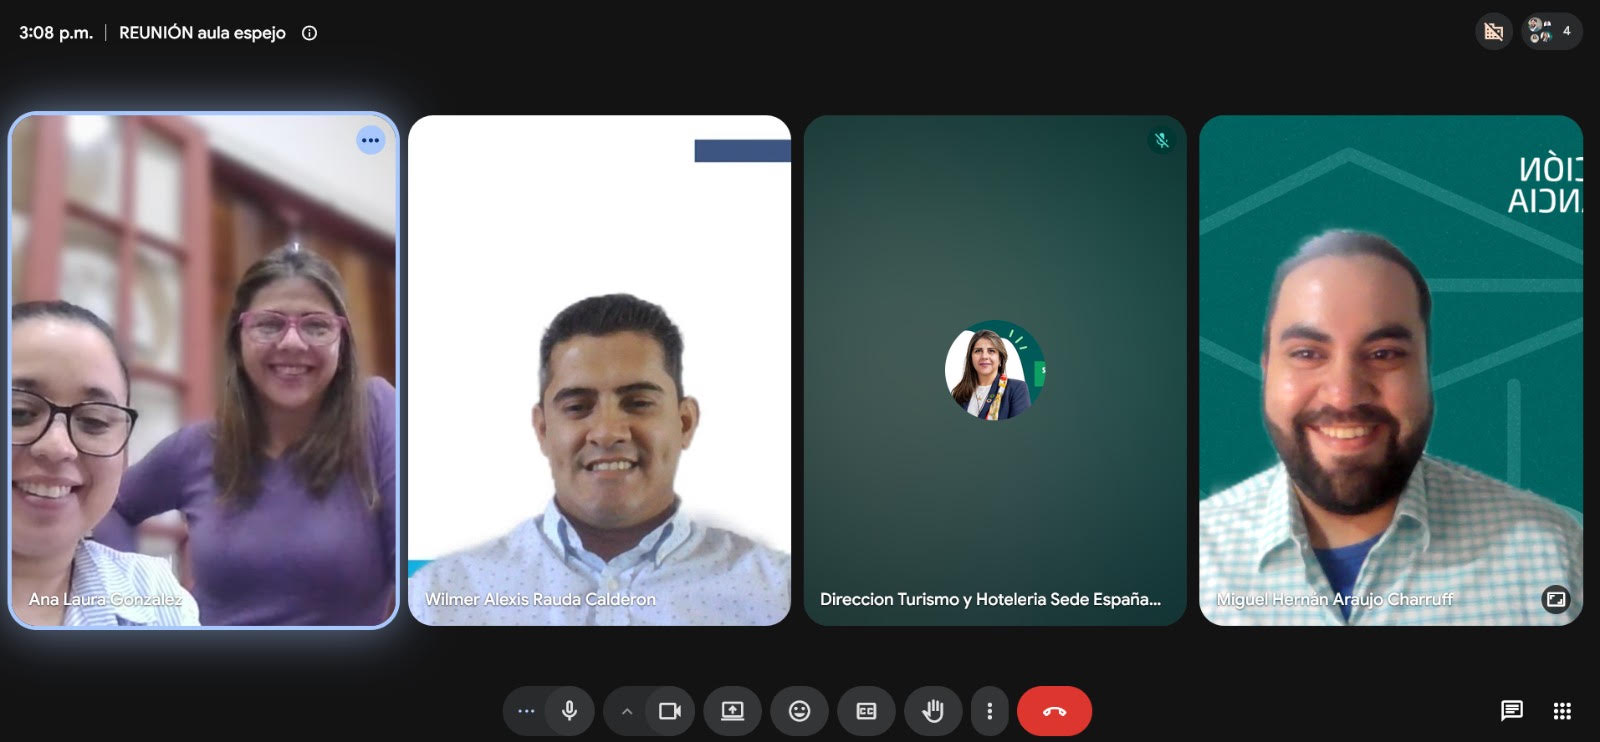The image size is (1600, 742).
Task: Click the clock showing '3:08 p.m.'
Action: (x=56, y=33)
